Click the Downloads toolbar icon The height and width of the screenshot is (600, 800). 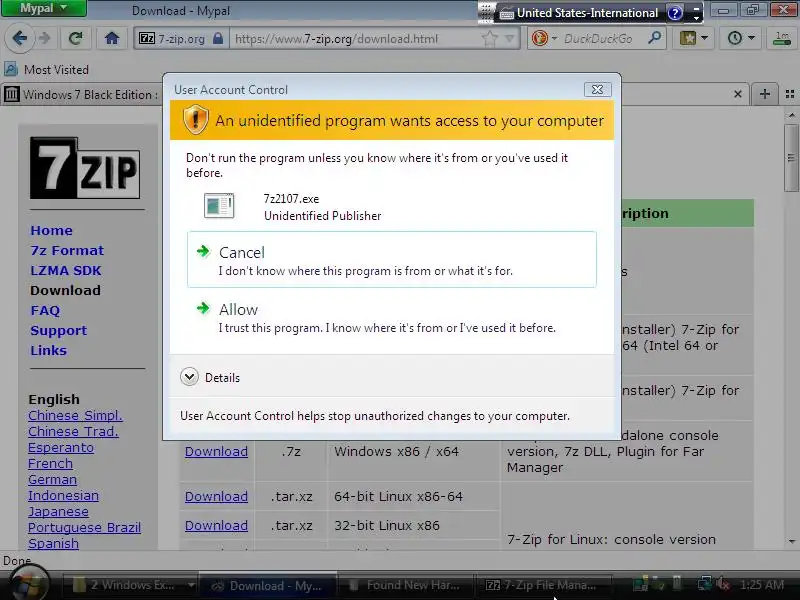782,38
